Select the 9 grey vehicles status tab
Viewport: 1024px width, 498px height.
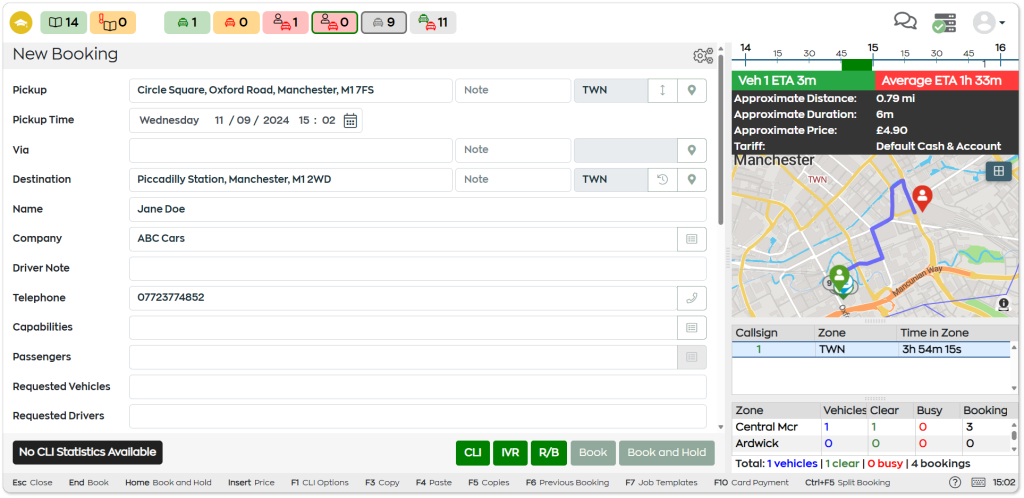pos(383,22)
